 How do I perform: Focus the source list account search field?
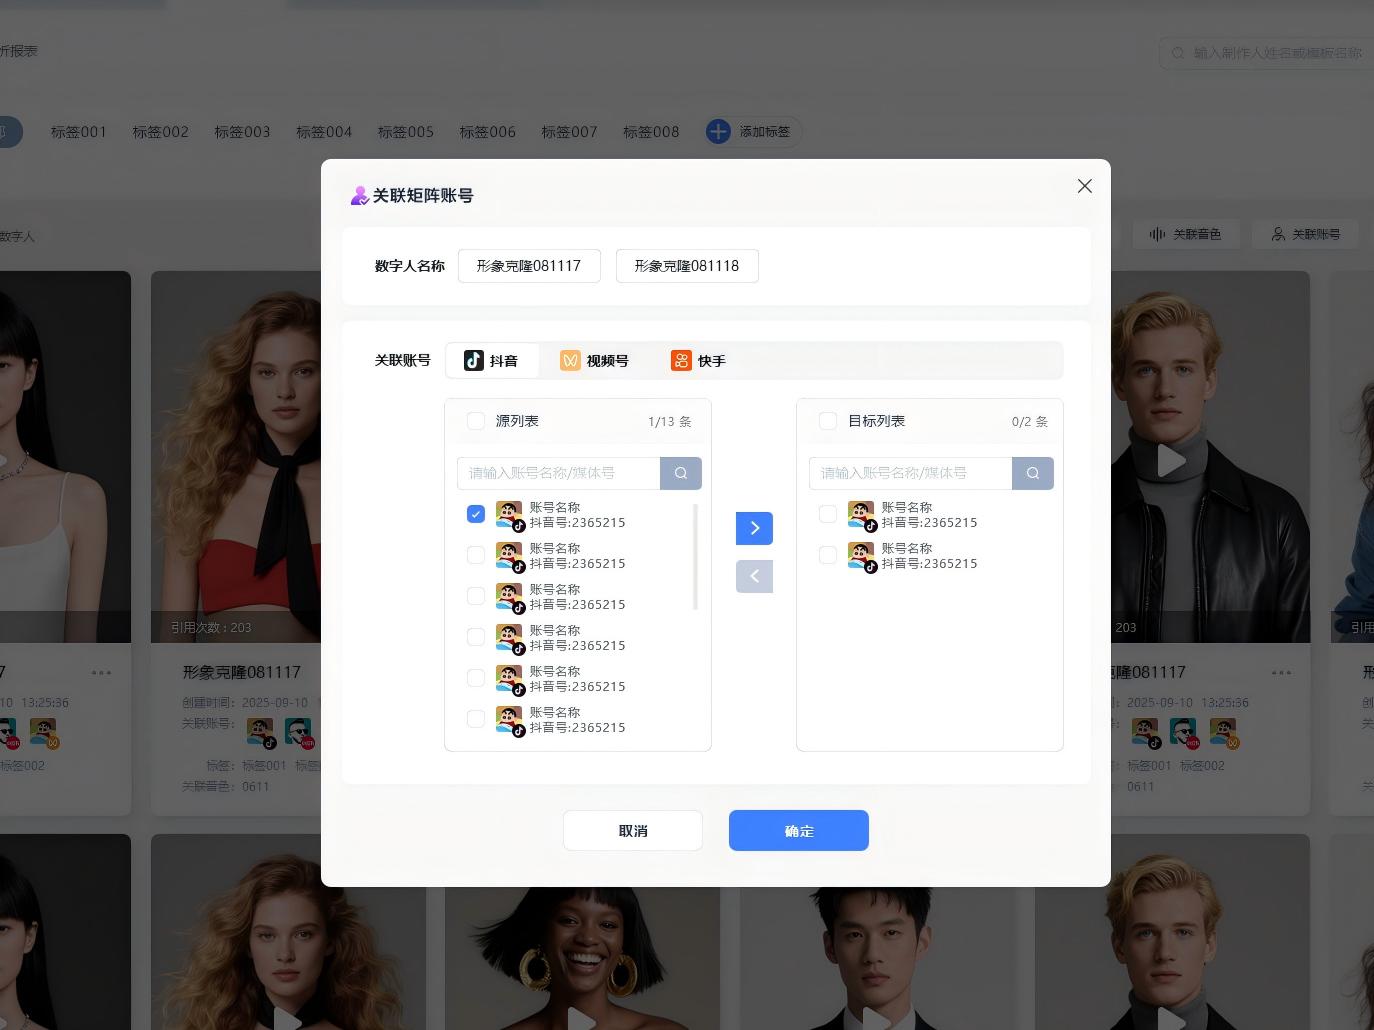558,473
